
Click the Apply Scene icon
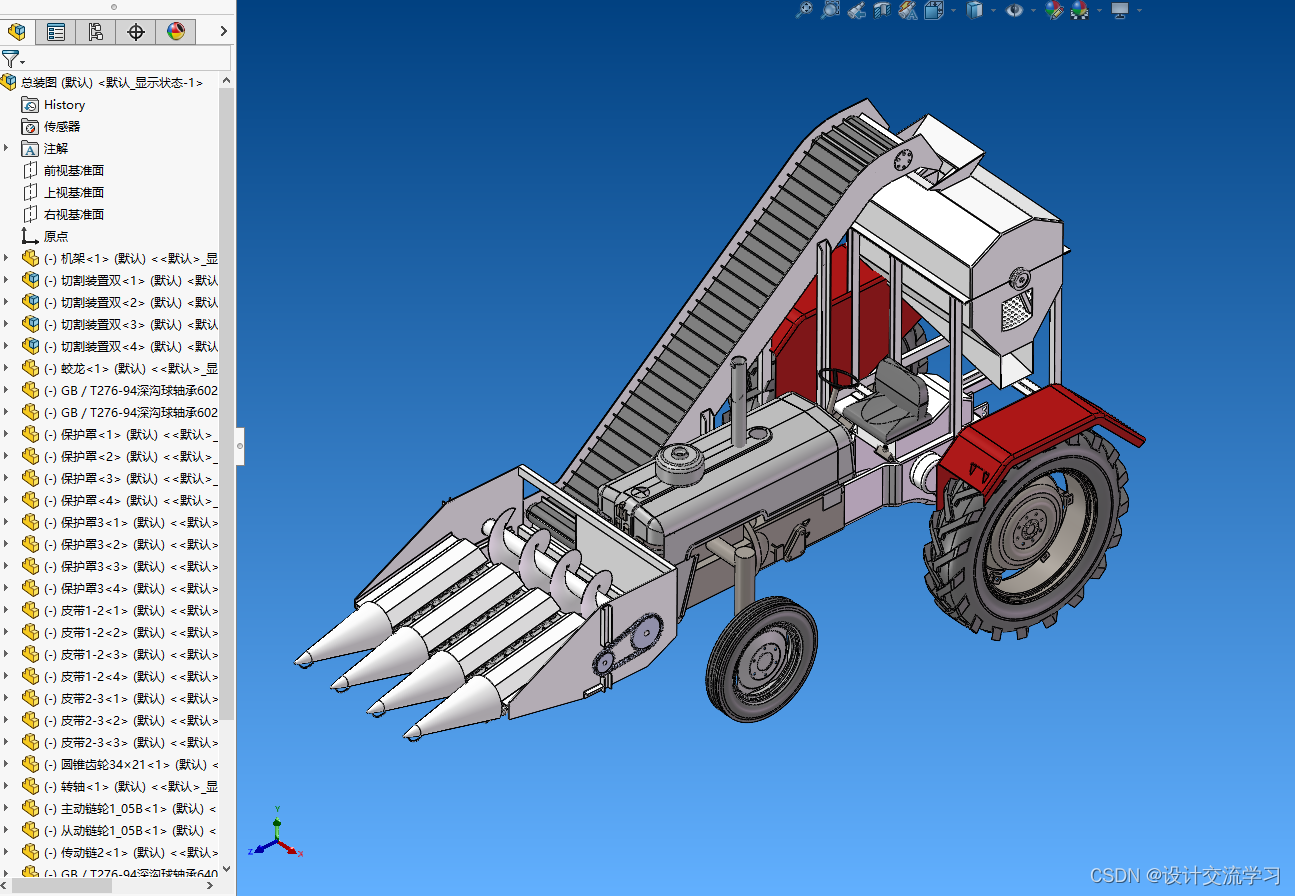1080,10
